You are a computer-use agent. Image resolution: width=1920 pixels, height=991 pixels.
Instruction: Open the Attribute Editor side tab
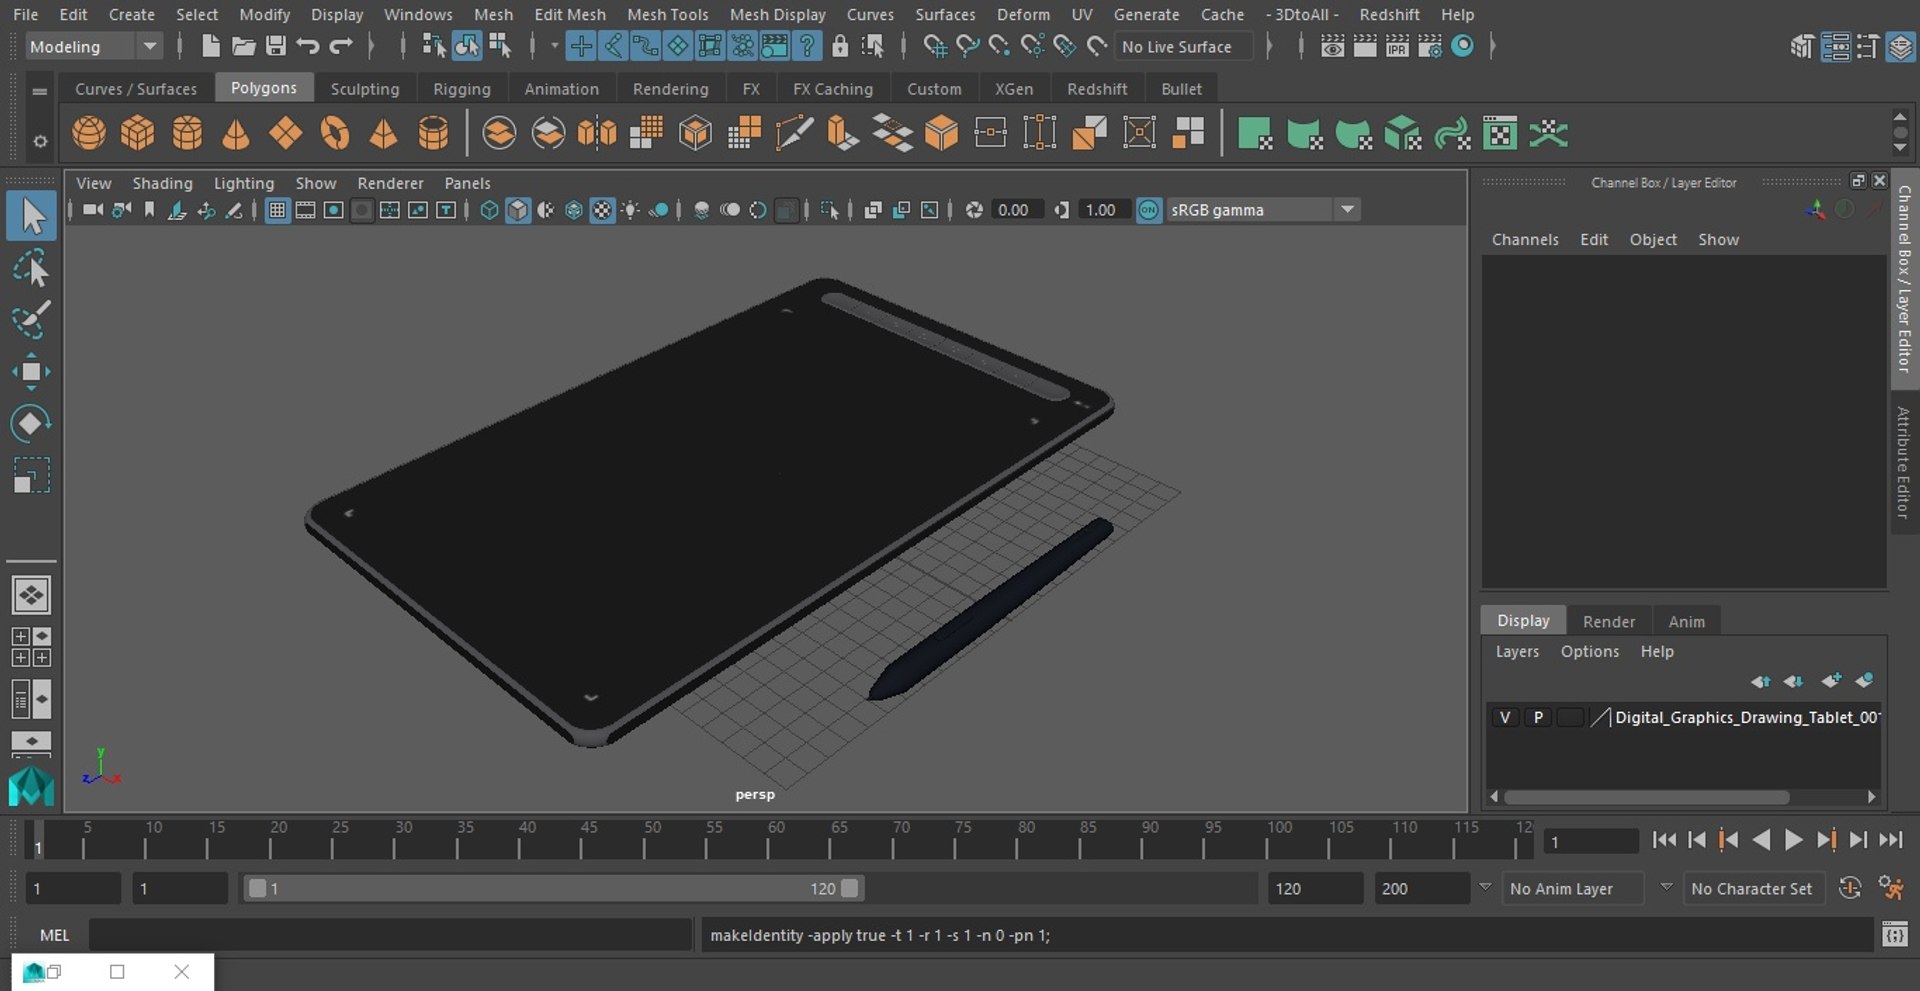tap(1904, 463)
